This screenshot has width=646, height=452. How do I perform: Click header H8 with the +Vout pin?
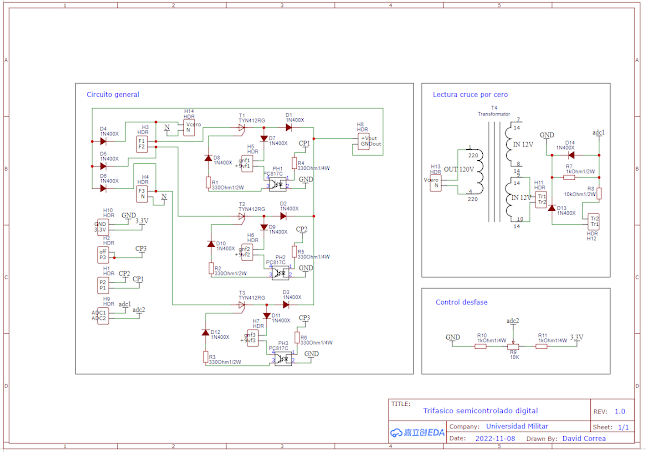click(363, 141)
